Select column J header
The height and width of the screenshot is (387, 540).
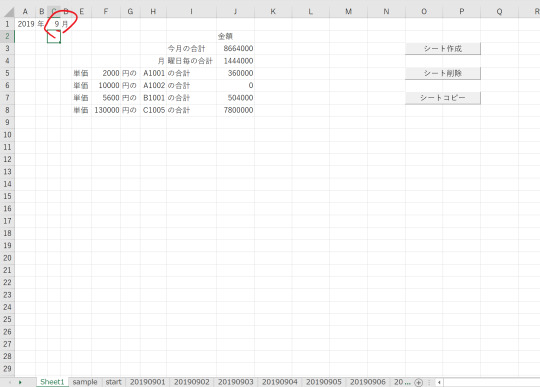coord(235,12)
